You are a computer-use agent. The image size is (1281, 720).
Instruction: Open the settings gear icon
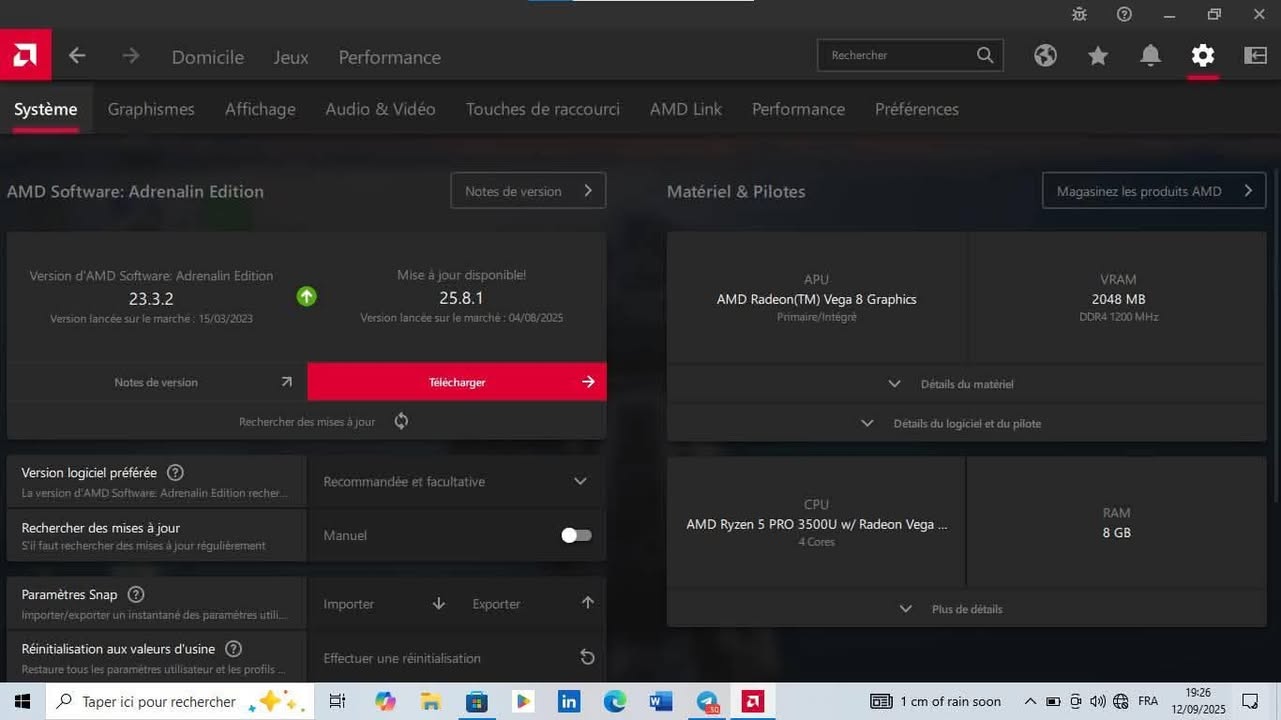pyautogui.click(x=1202, y=56)
